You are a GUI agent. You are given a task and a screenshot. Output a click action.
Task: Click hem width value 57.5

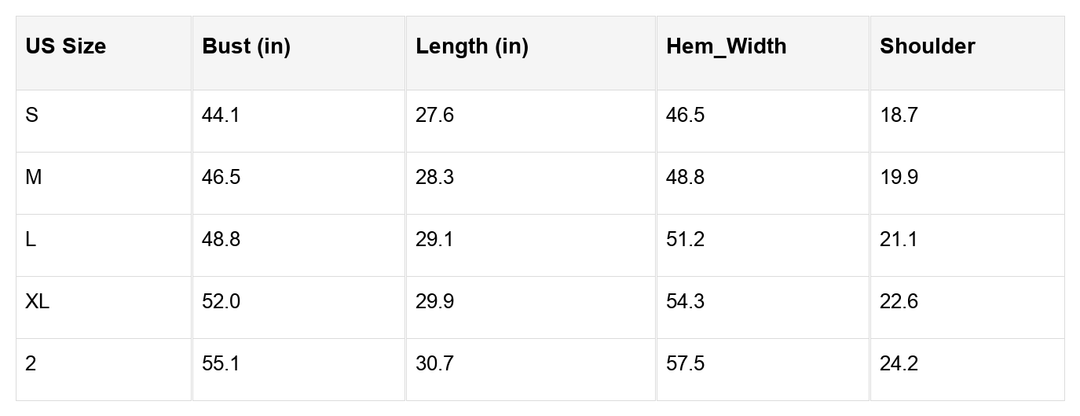(x=686, y=363)
